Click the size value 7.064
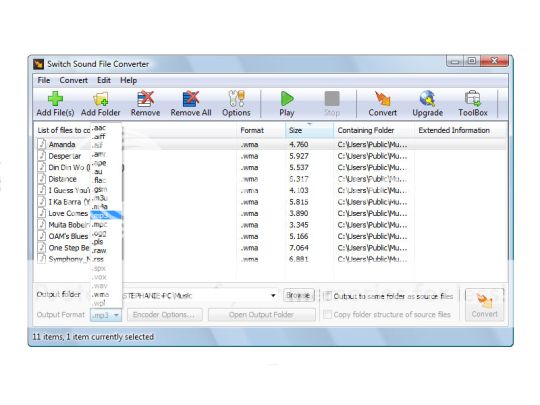The image size is (540, 405). coord(299,248)
